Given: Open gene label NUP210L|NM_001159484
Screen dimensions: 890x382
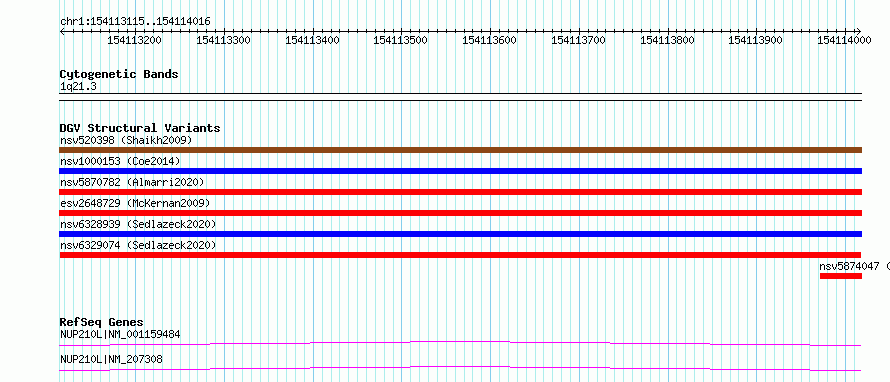Looking at the screenshot, I should coord(120,334).
